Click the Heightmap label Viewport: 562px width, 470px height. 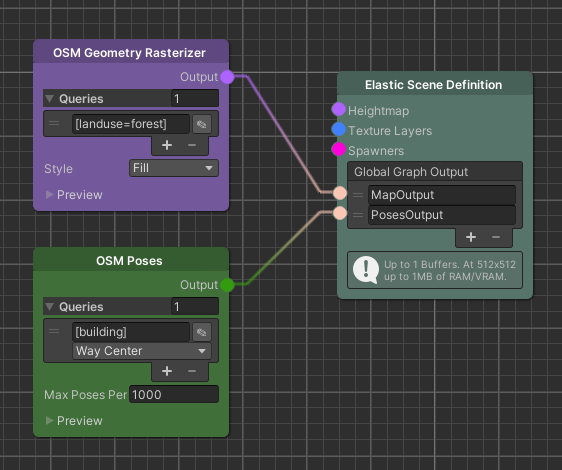pos(378,111)
